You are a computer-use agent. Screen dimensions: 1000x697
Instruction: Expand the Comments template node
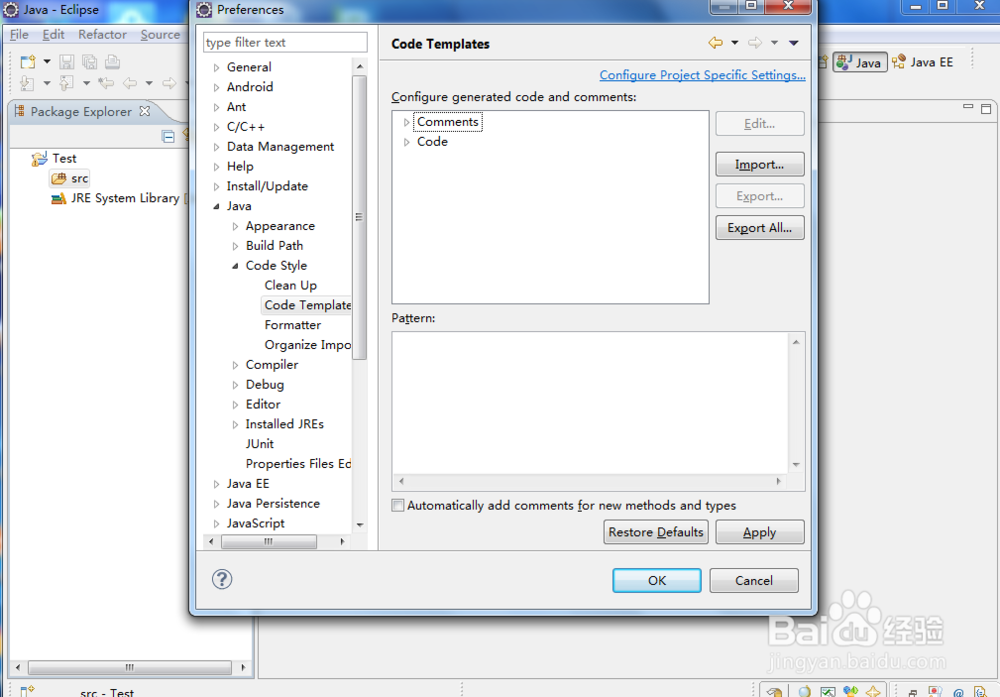406,122
